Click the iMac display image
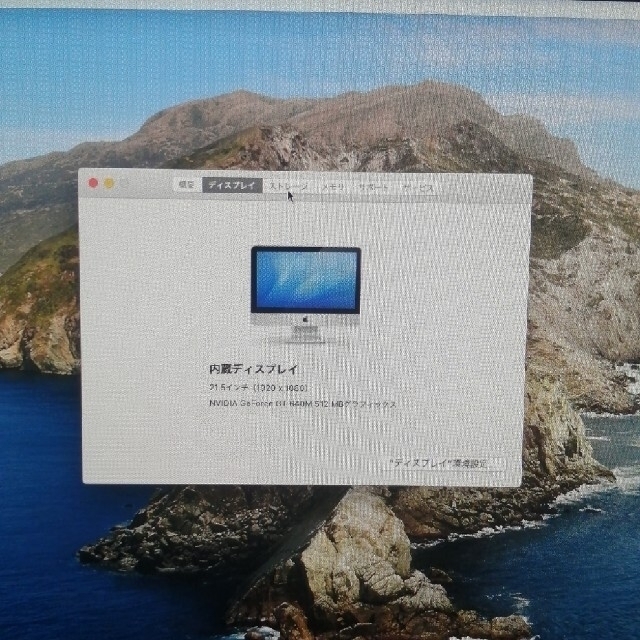The height and width of the screenshot is (640, 640). point(306,295)
